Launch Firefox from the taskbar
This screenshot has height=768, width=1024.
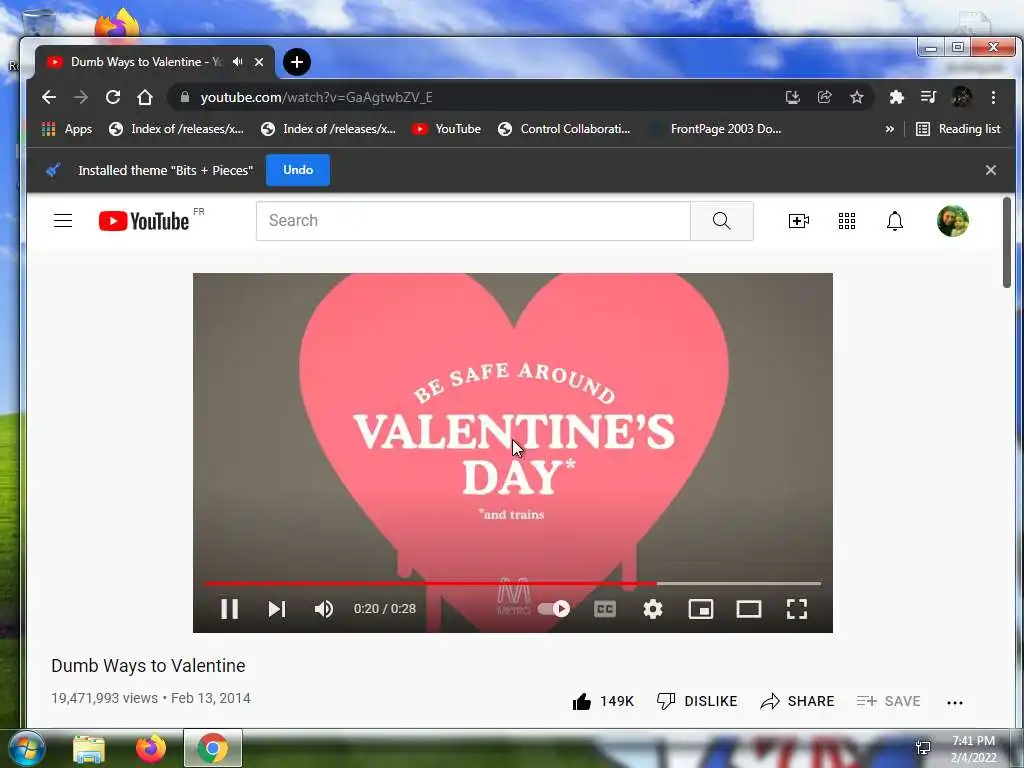coord(151,748)
